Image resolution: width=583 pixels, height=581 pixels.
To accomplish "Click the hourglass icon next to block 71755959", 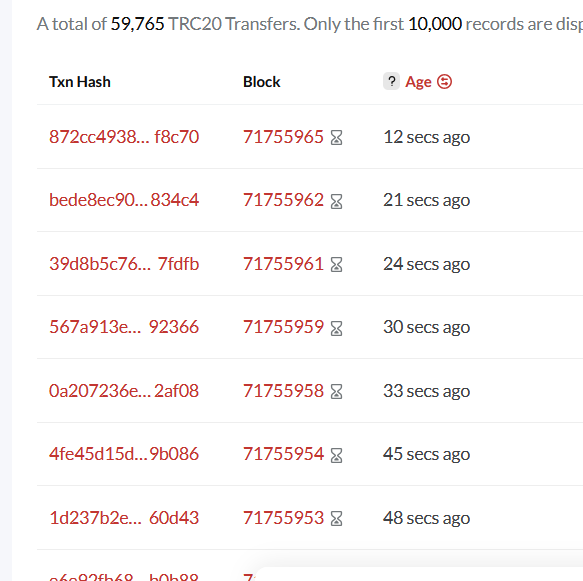I will [336, 329].
